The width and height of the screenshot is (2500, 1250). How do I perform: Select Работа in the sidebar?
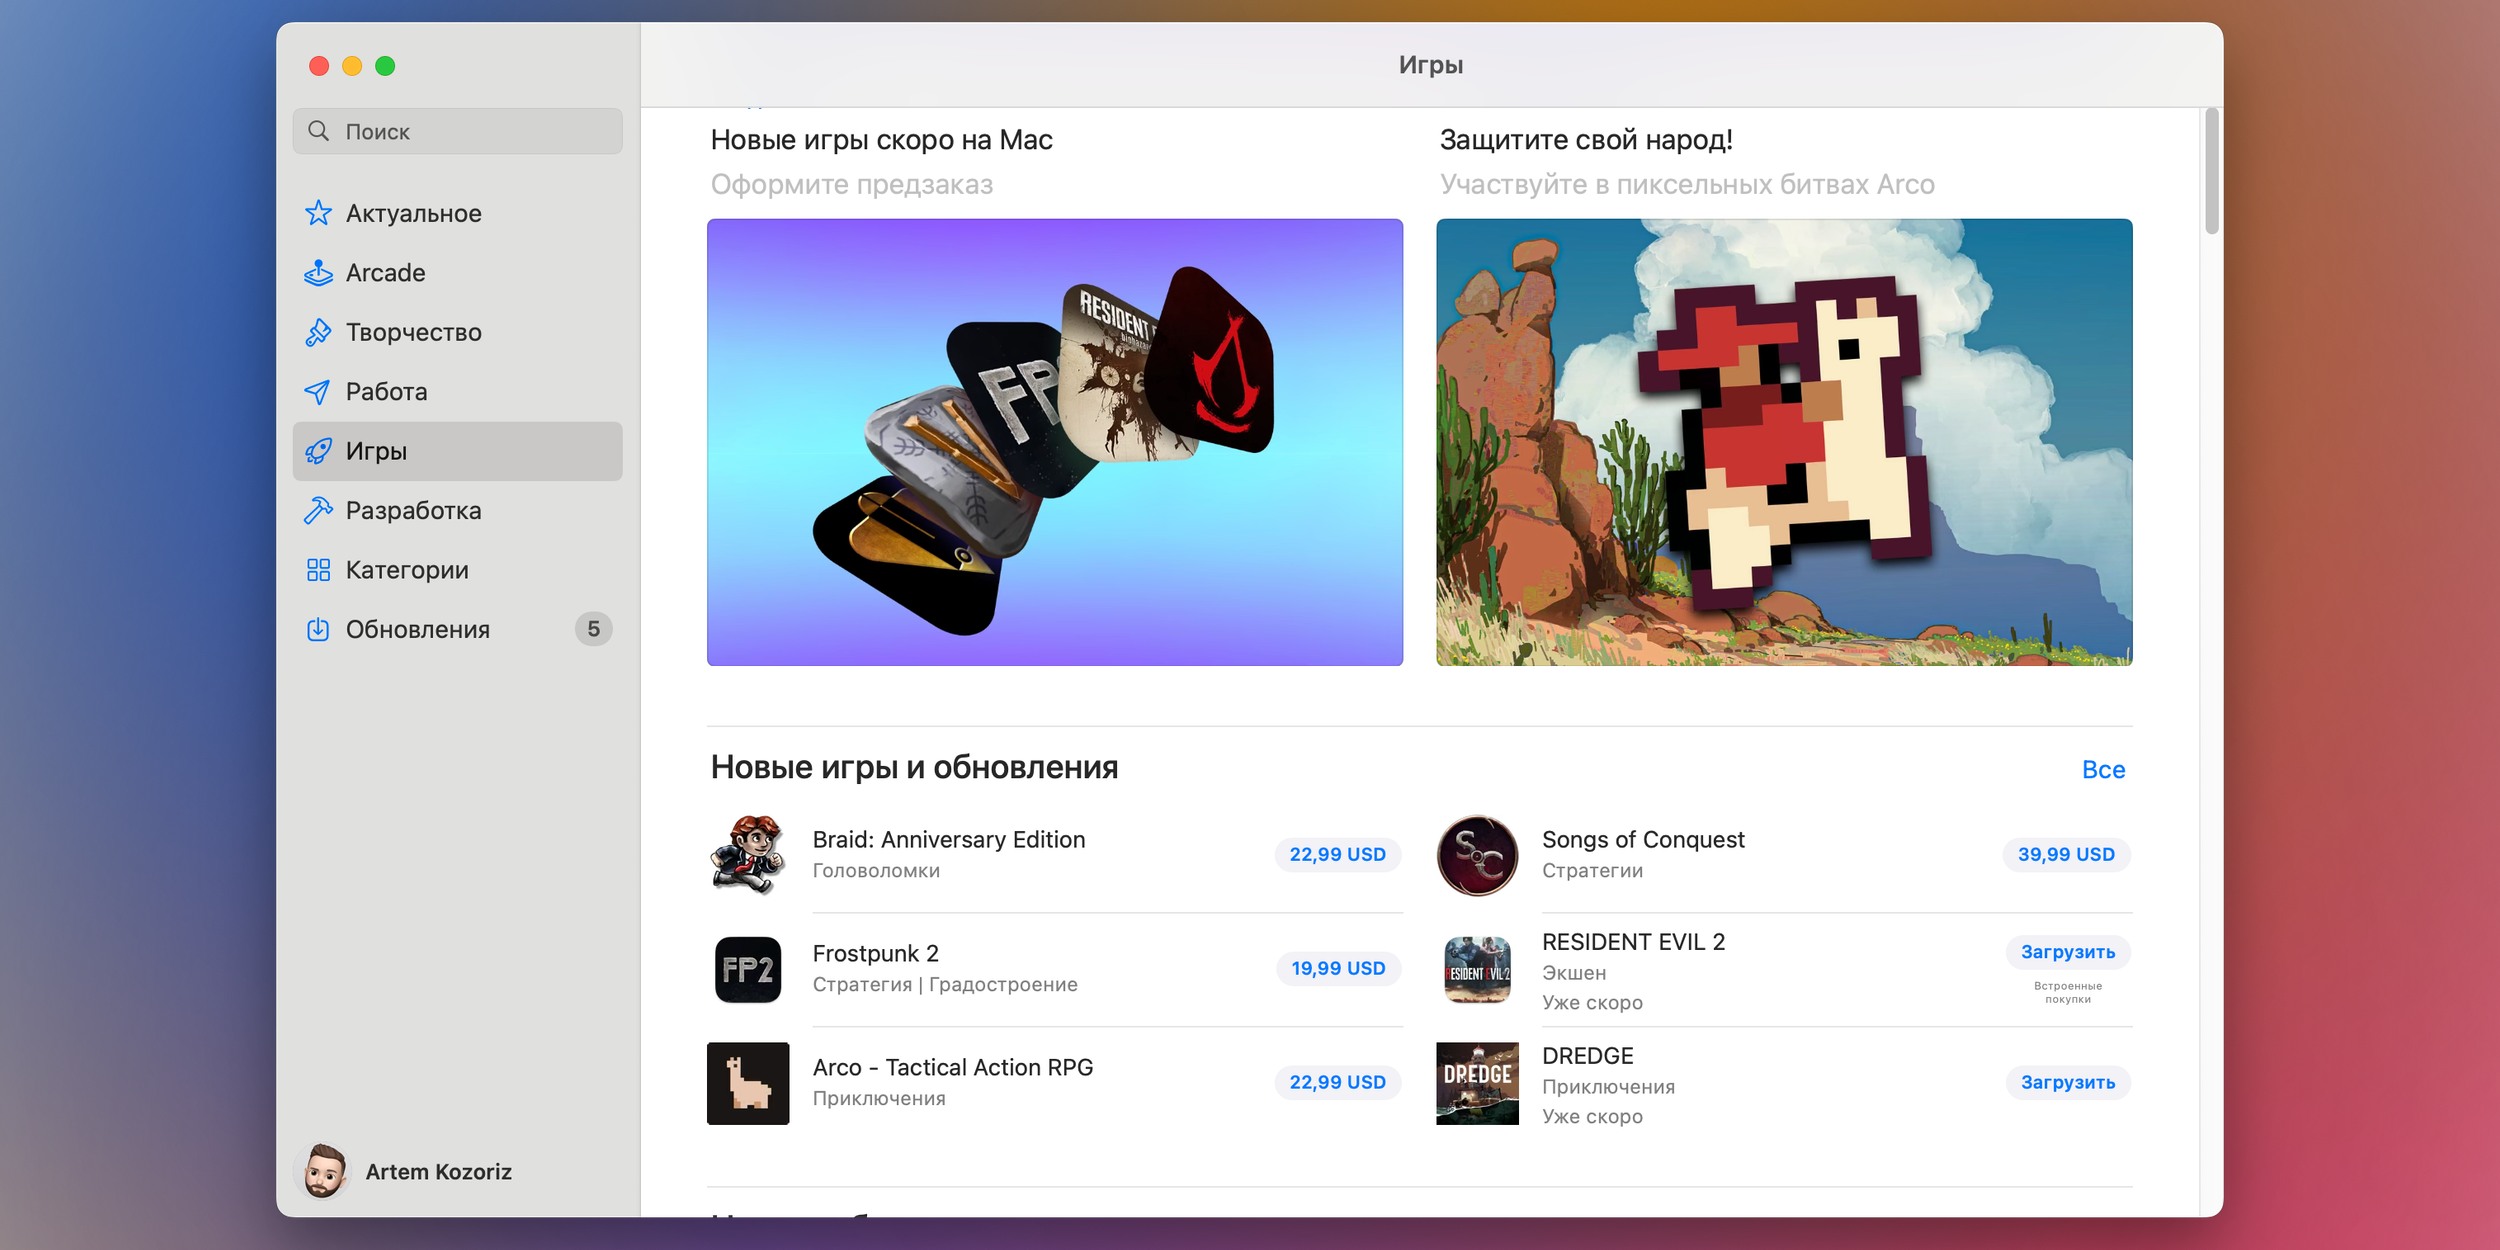[x=457, y=391]
